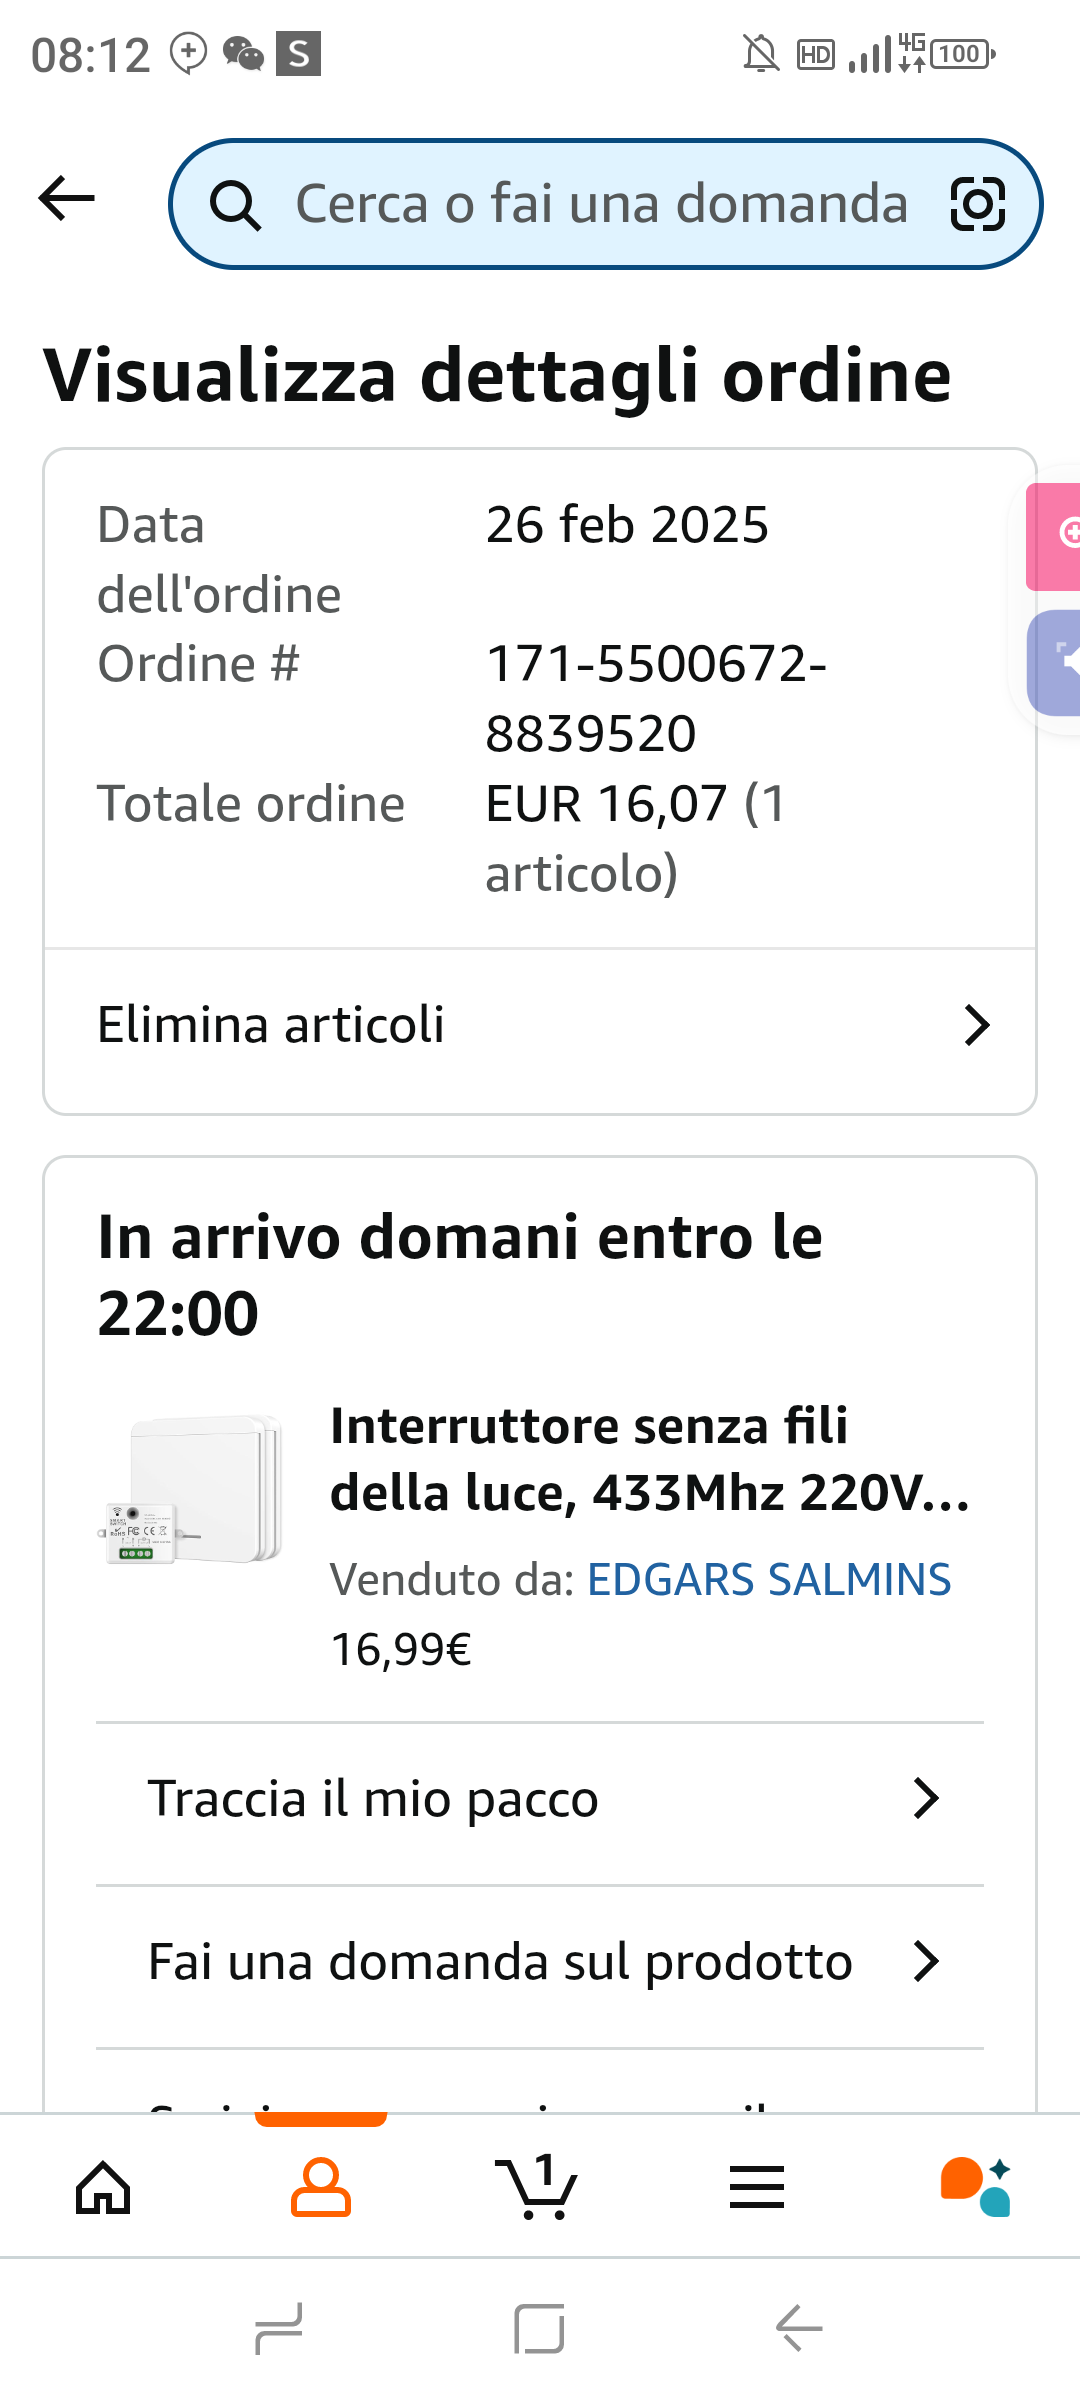The width and height of the screenshot is (1080, 2400).
Task: Tap the order number 171-5500672-8839520
Action: [x=655, y=698]
